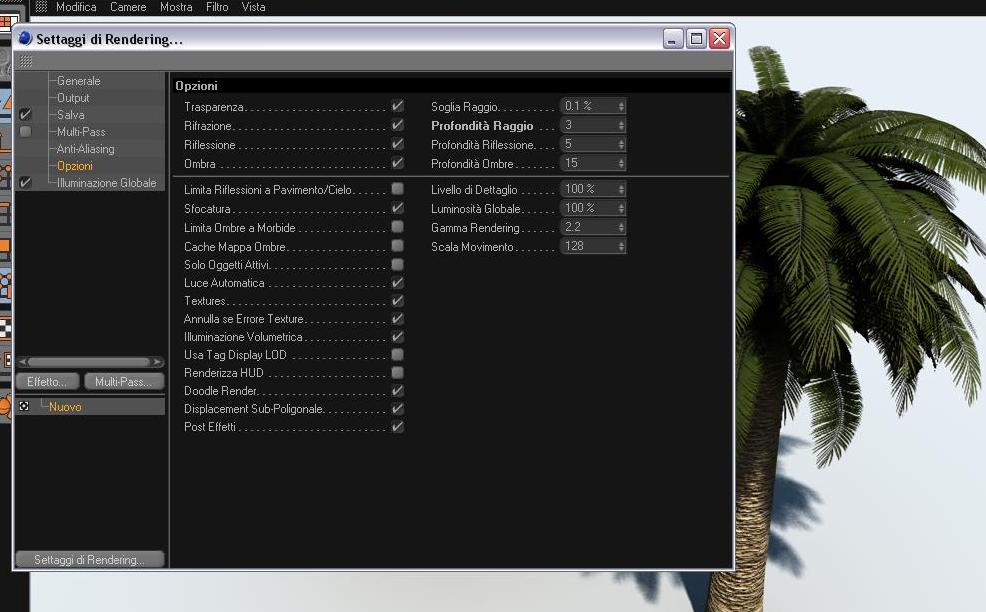Click Livello di Dettaglio stepper arrows
The image size is (986, 612).
tap(621, 189)
